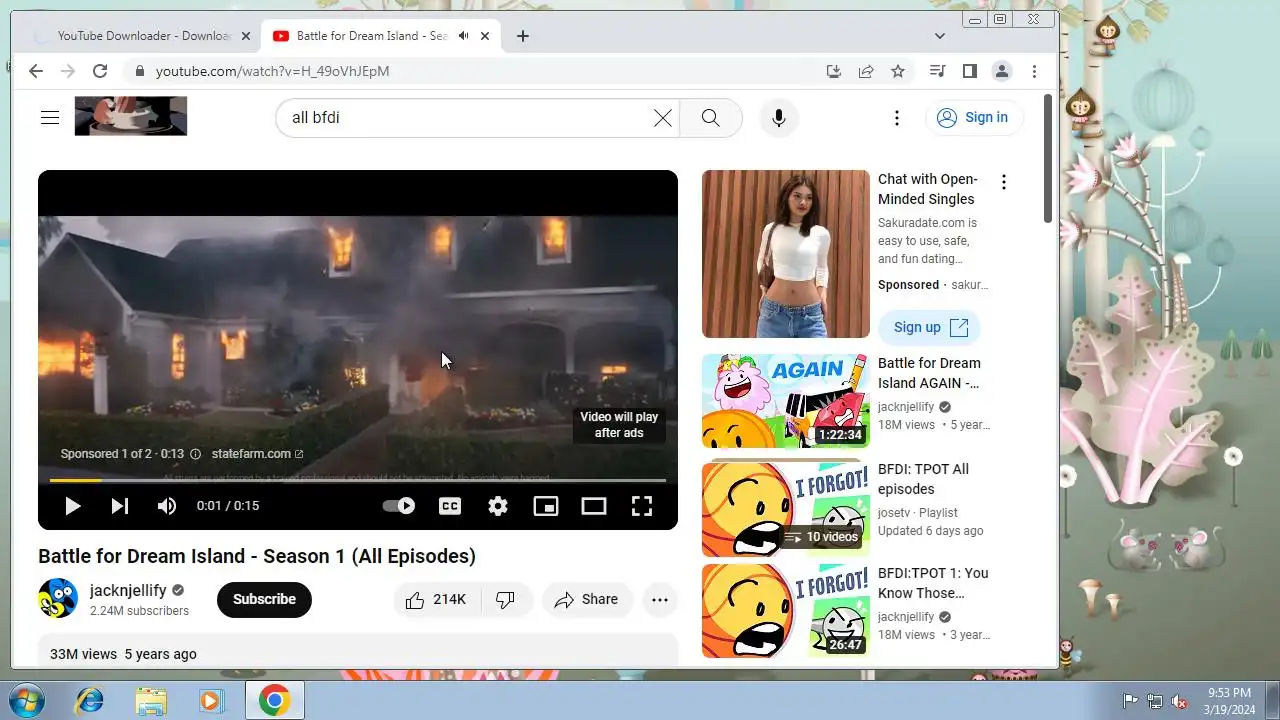
Task: Open Windows Start menu
Action: click(26, 700)
